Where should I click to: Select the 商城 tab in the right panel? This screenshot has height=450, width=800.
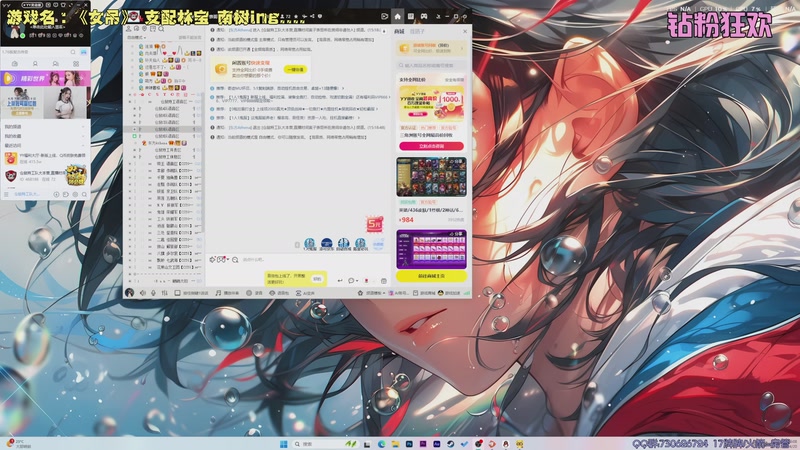point(399,32)
